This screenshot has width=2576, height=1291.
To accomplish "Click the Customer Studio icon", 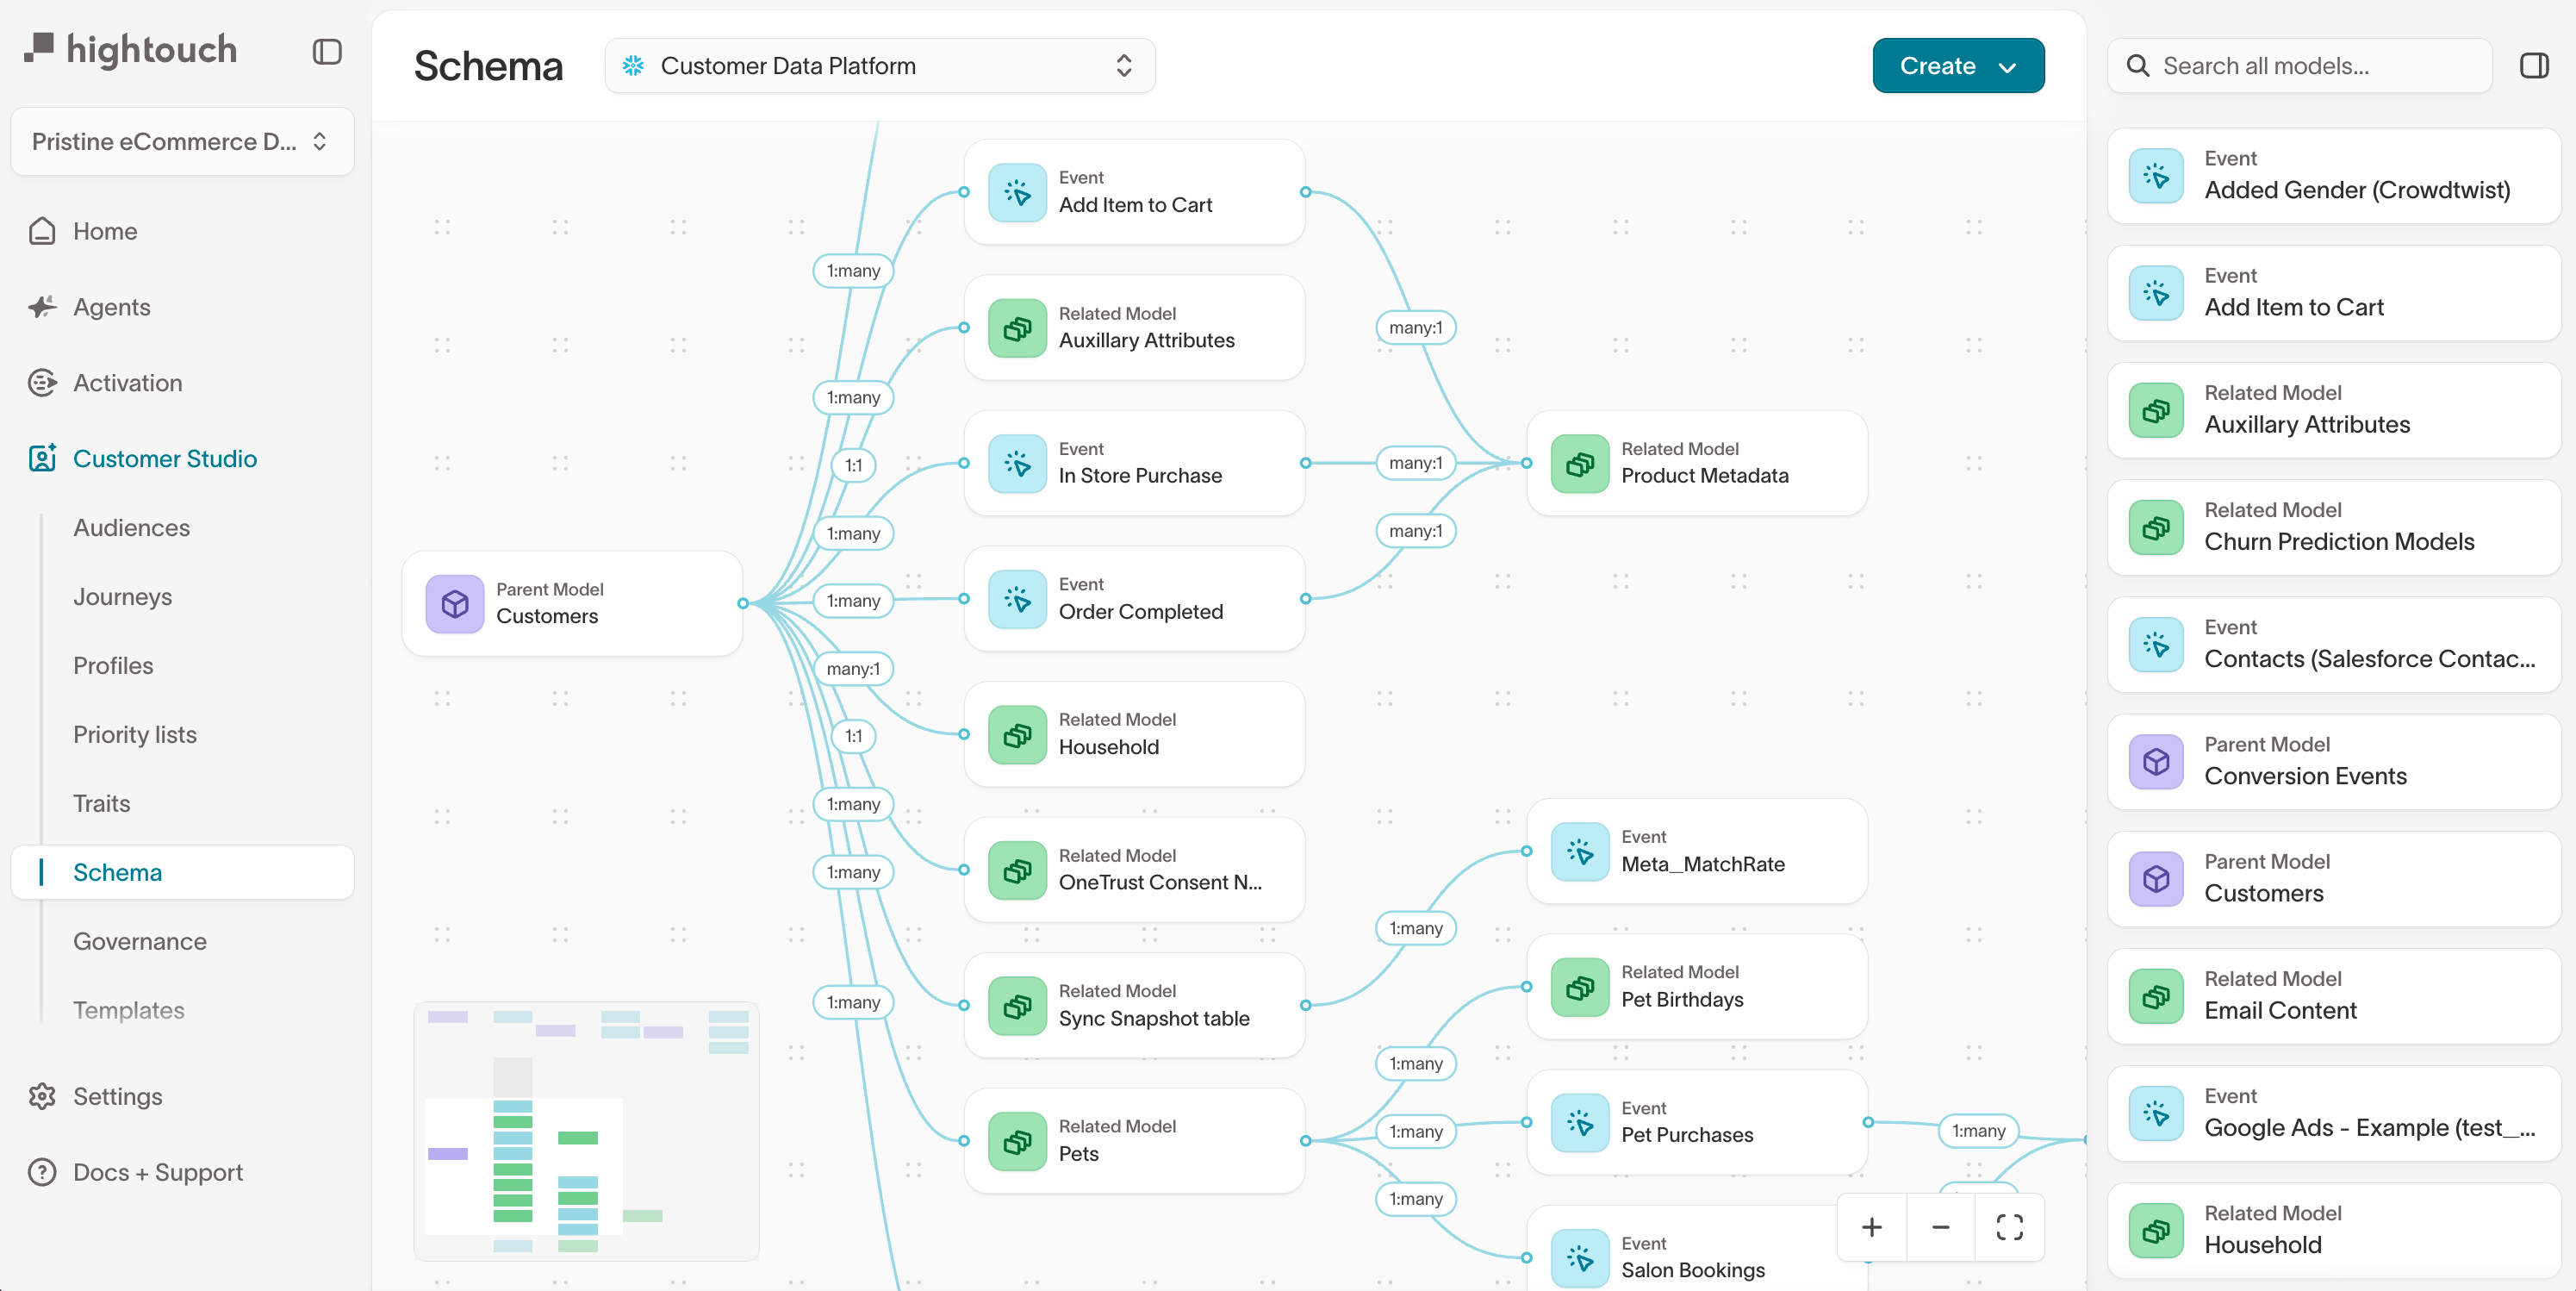I will [42, 459].
